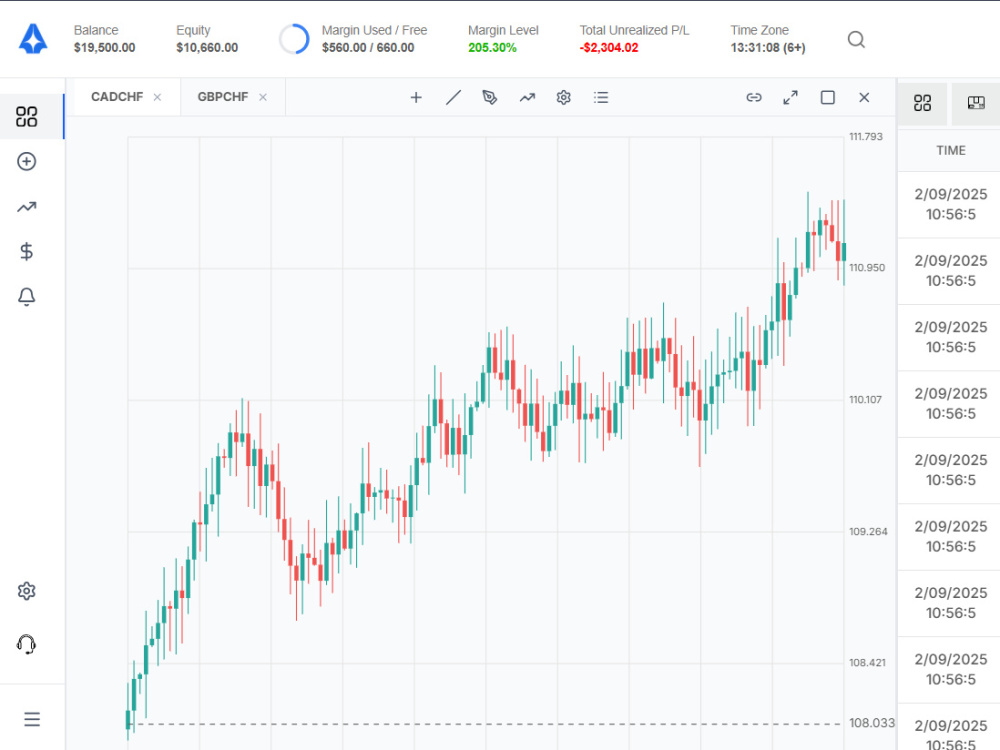Expand chart with the fullscreen arrows icon
Image resolution: width=1000 pixels, height=750 pixels.
click(790, 98)
